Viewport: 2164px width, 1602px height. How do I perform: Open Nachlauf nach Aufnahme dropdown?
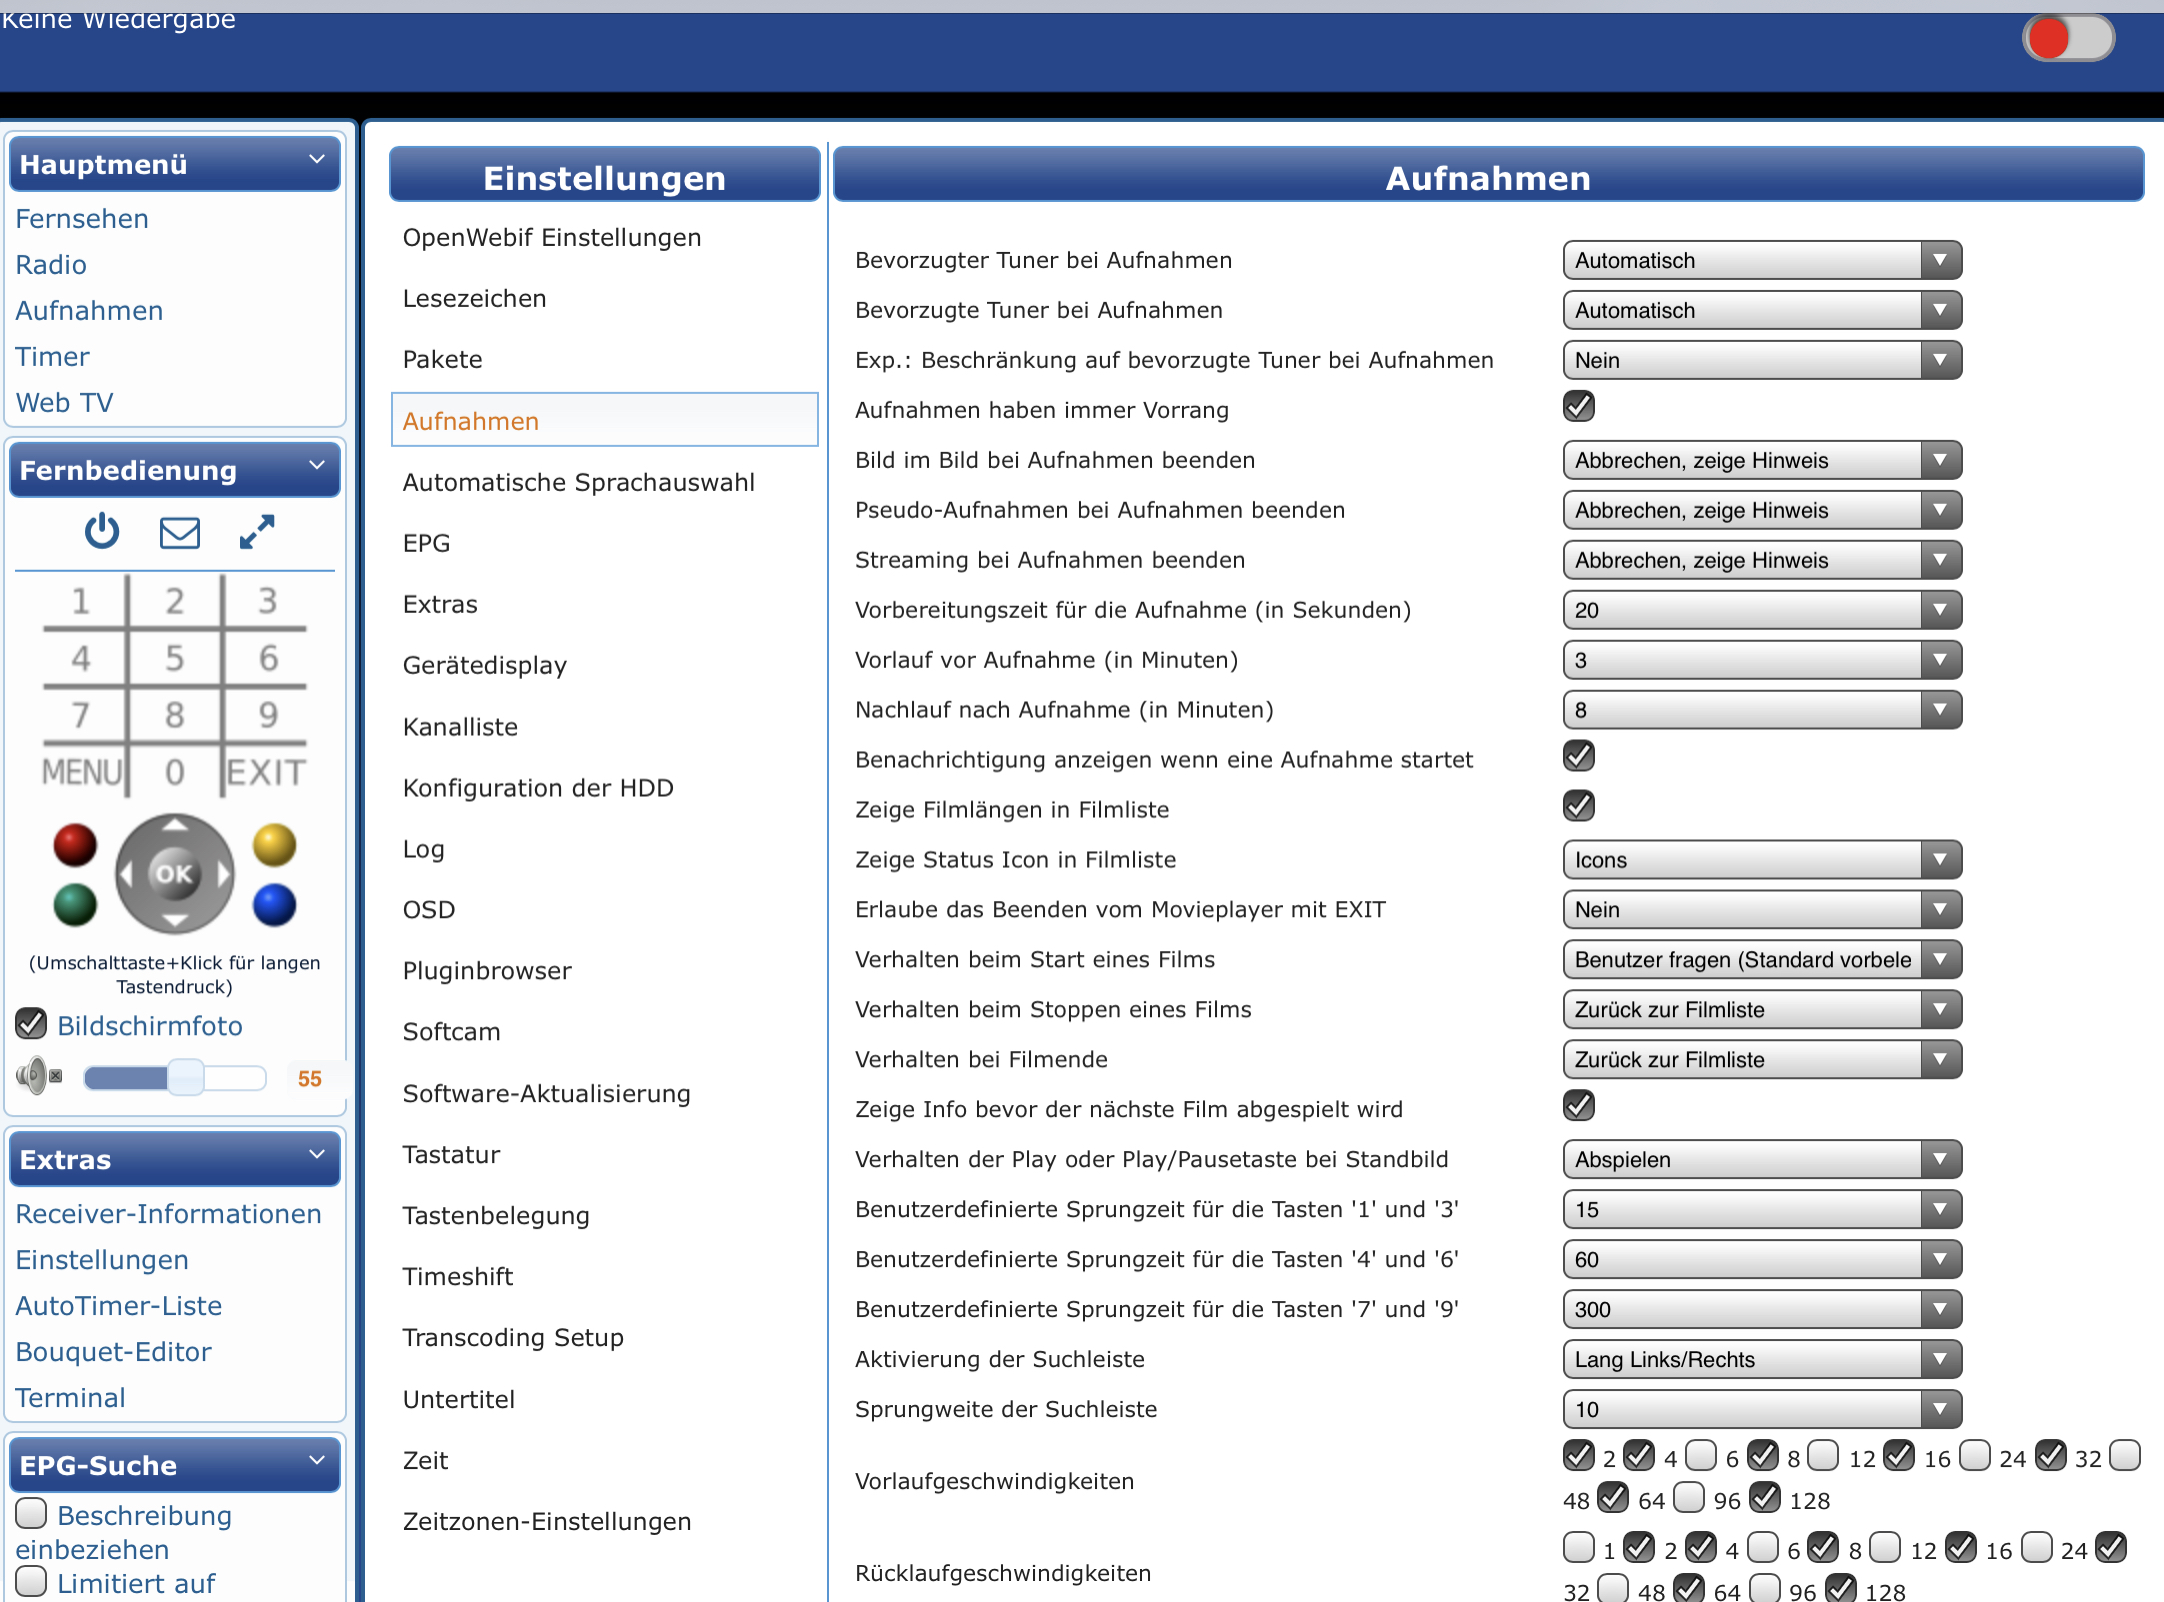tap(1762, 710)
